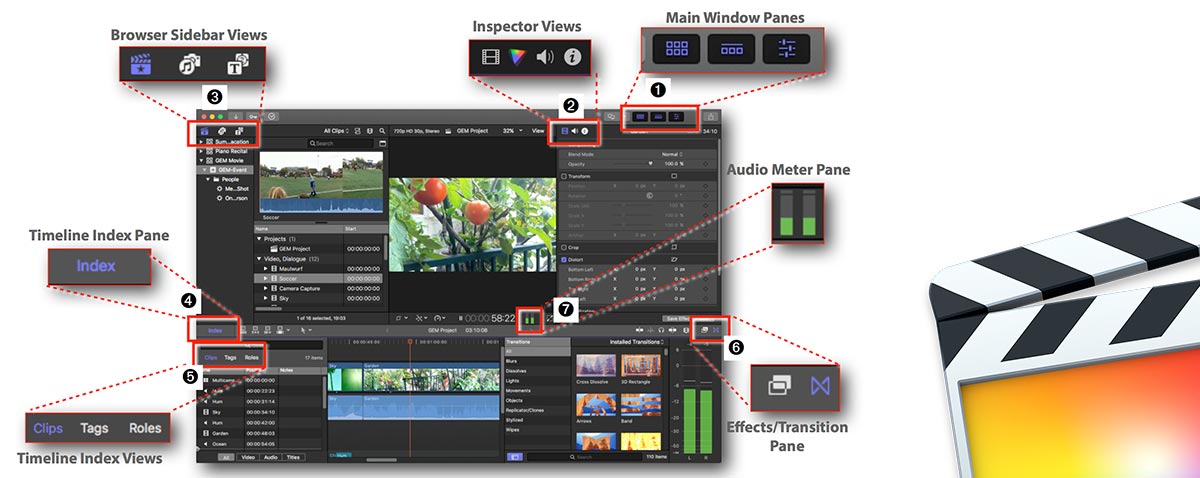Open the All Clips filter dropdown
Screen dimensions: 1200x478
coord(337,131)
